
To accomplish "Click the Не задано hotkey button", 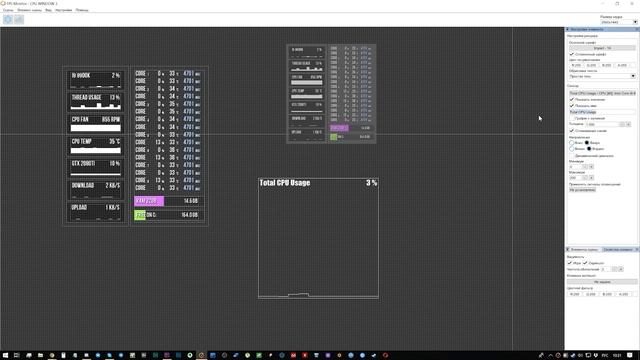I will [602, 282].
